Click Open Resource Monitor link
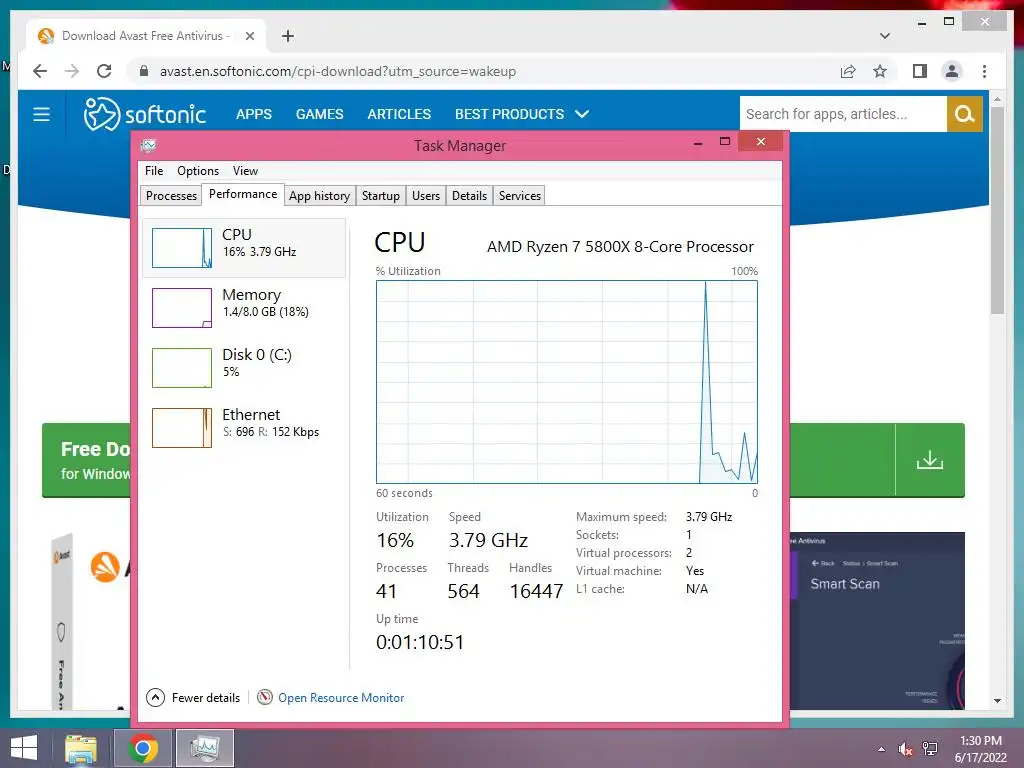1024x768 pixels. point(341,697)
